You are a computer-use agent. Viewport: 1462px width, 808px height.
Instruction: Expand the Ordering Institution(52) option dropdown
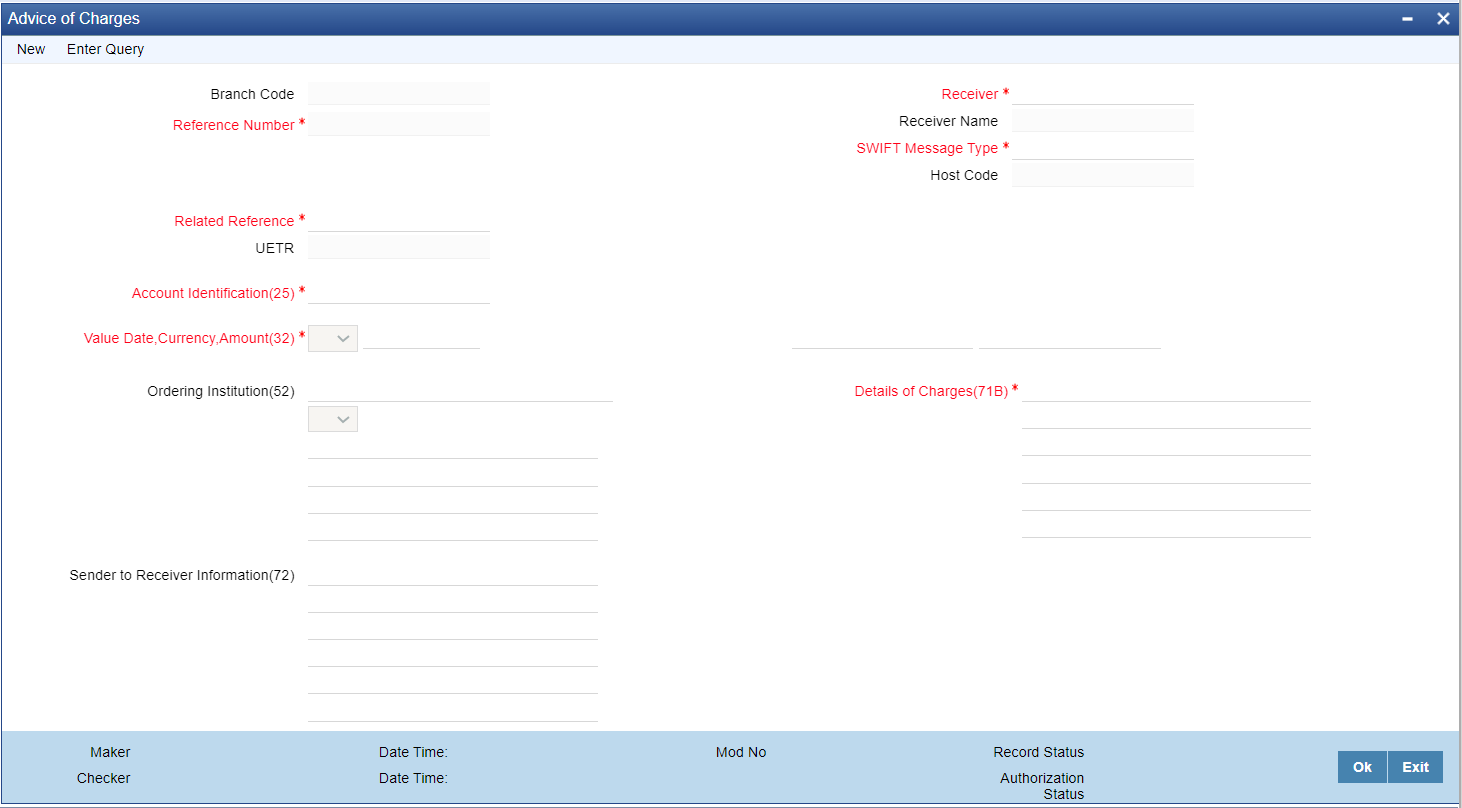(x=333, y=419)
